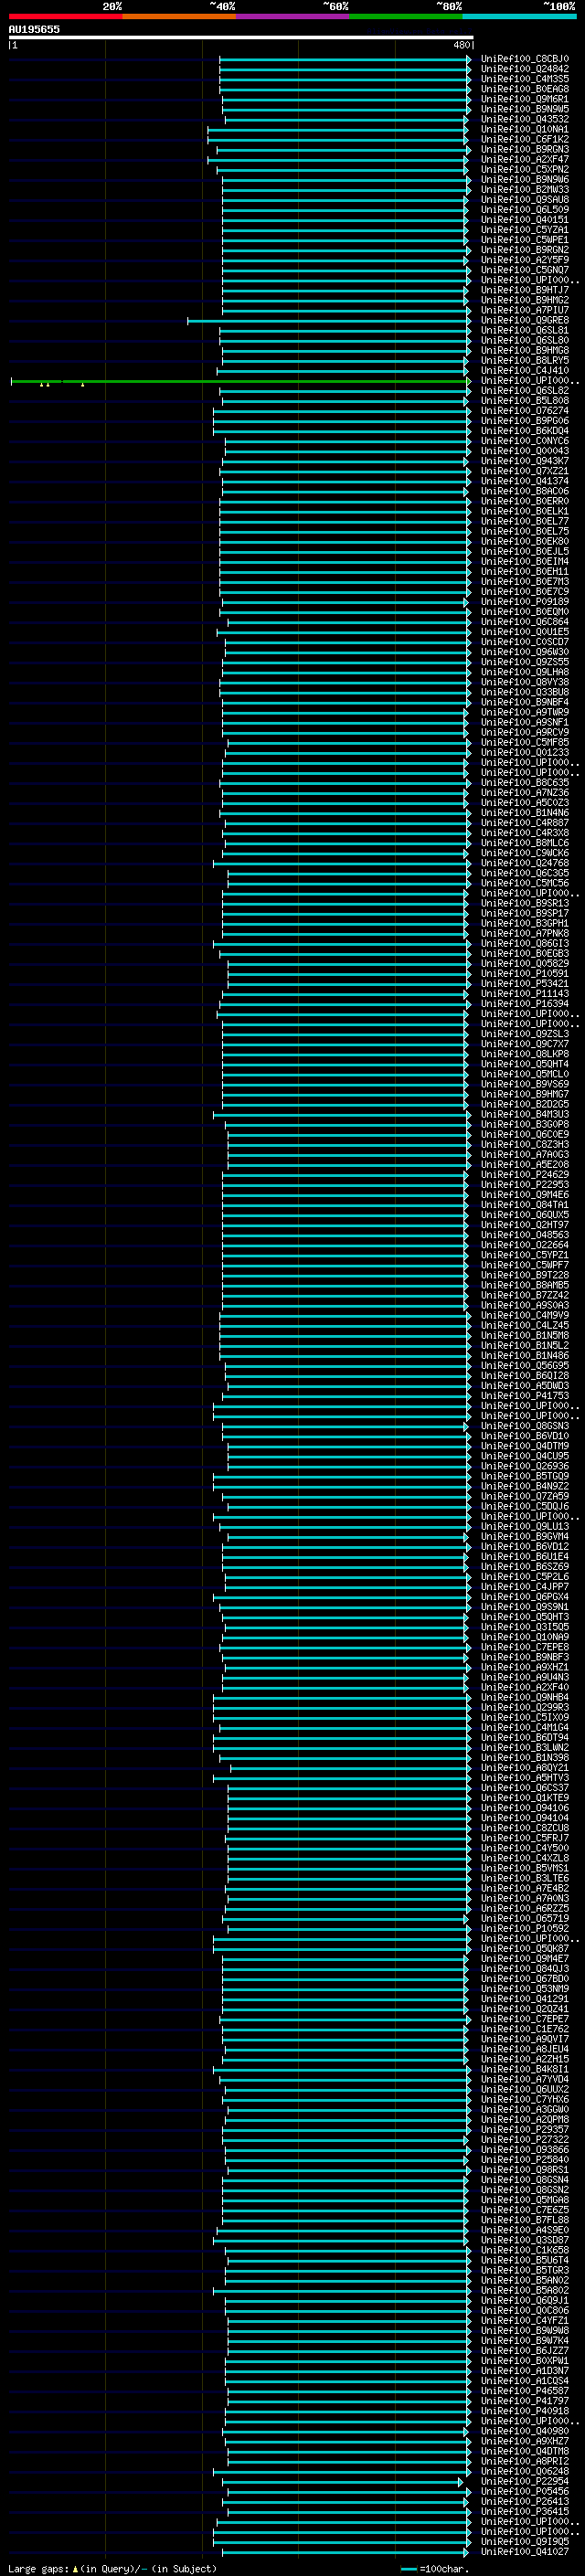Select hit UniRef100_B4N9Z2
Viewport: 585px width, 2576px height.
524,1486
